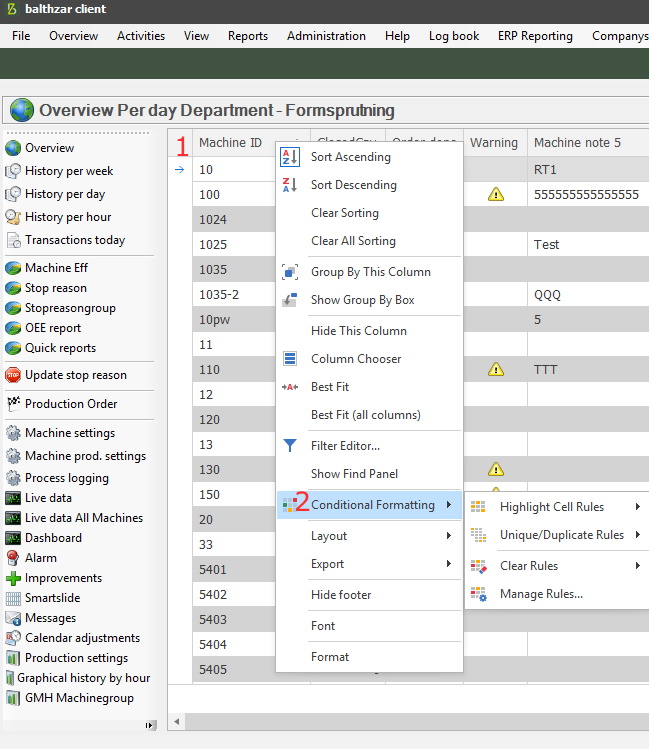This screenshot has height=749, width=649.
Task: Click the green plus Improvements icon
Action: coord(13,578)
